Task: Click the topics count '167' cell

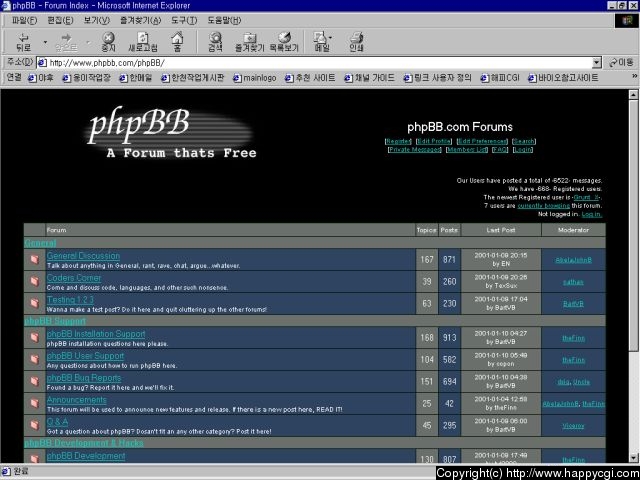Action: [x=427, y=260]
